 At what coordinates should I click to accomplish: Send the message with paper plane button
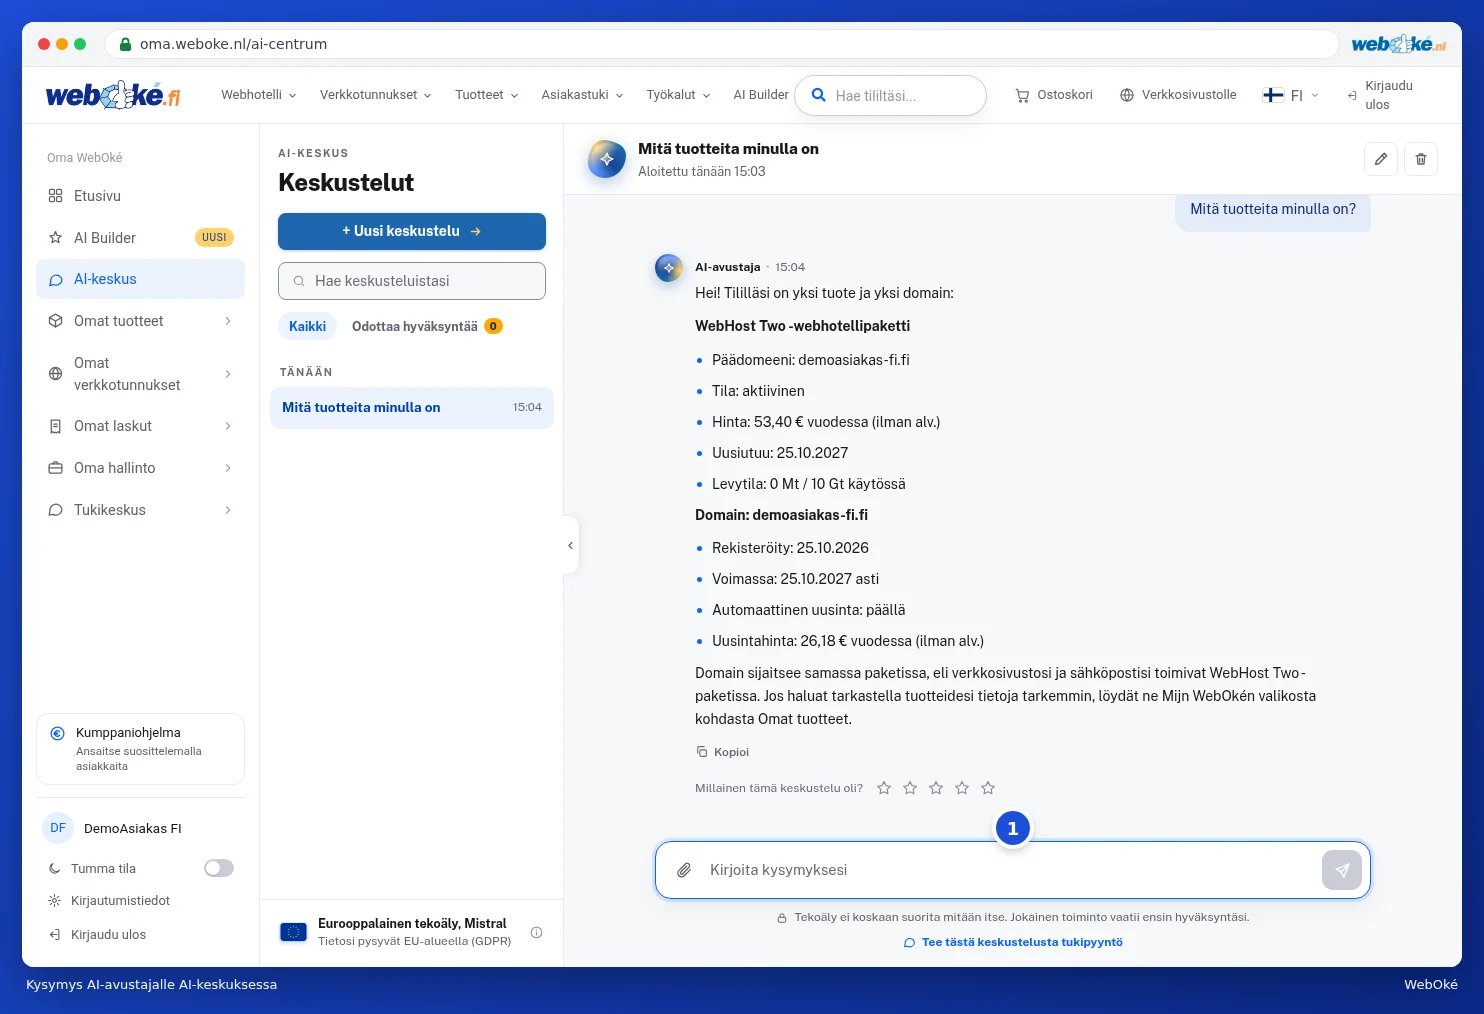[x=1342, y=870]
